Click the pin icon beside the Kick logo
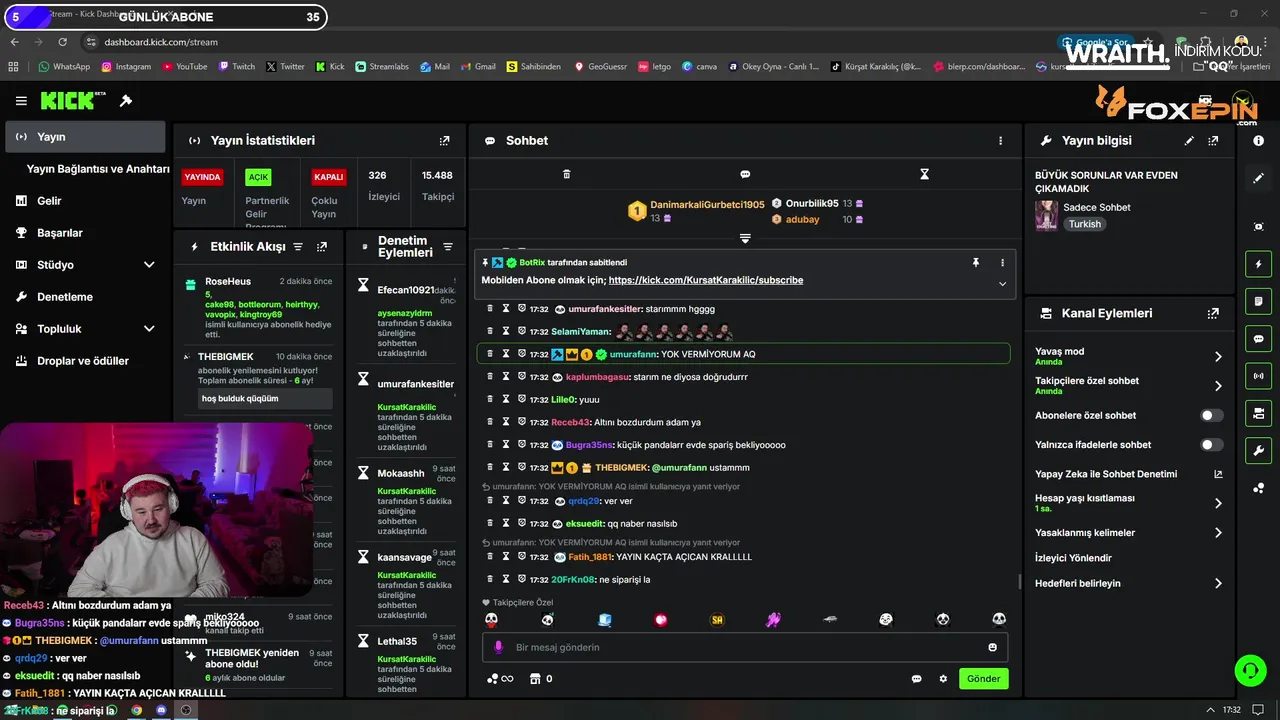 [x=126, y=101]
